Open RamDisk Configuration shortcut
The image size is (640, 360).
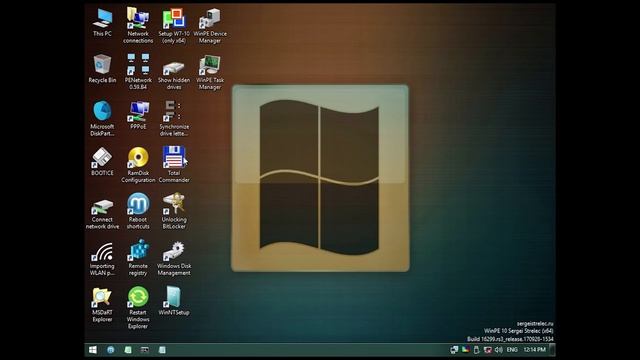[138, 165]
